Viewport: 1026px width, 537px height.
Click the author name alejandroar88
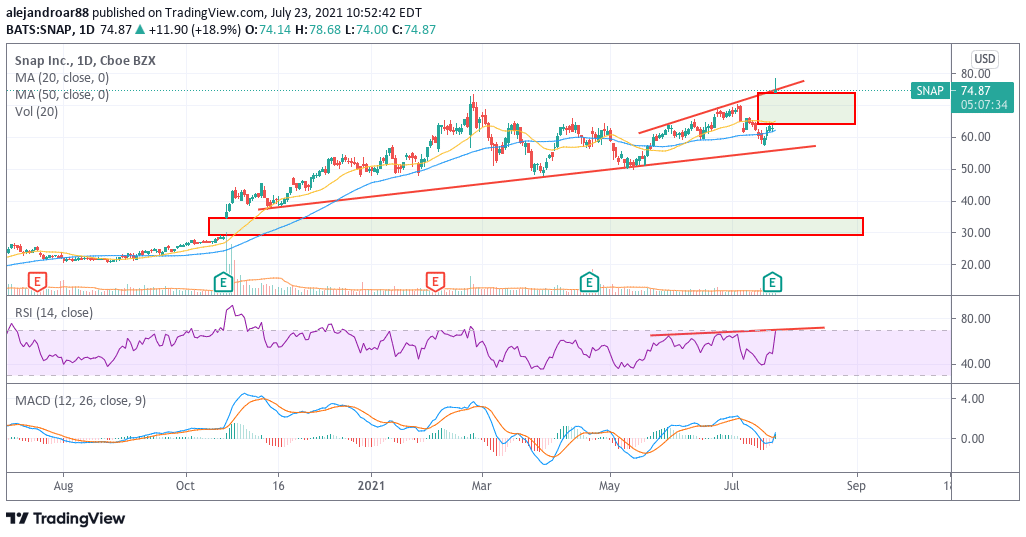click(47, 12)
